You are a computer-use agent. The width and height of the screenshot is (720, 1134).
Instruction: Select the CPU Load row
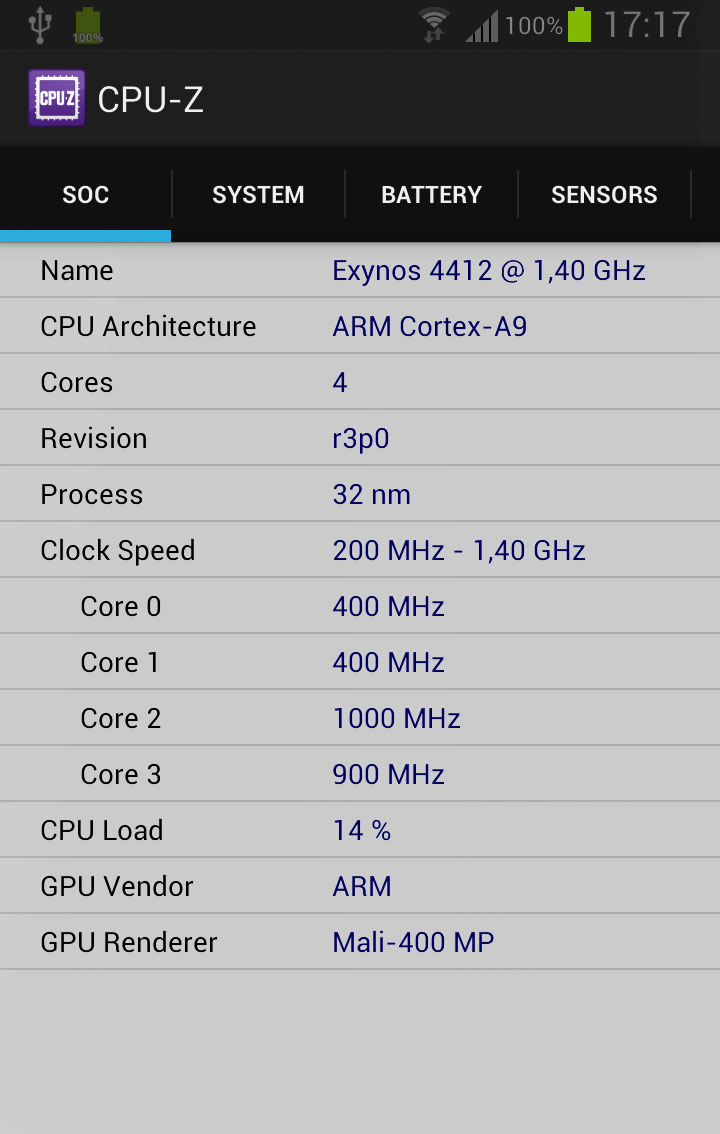click(360, 831)
